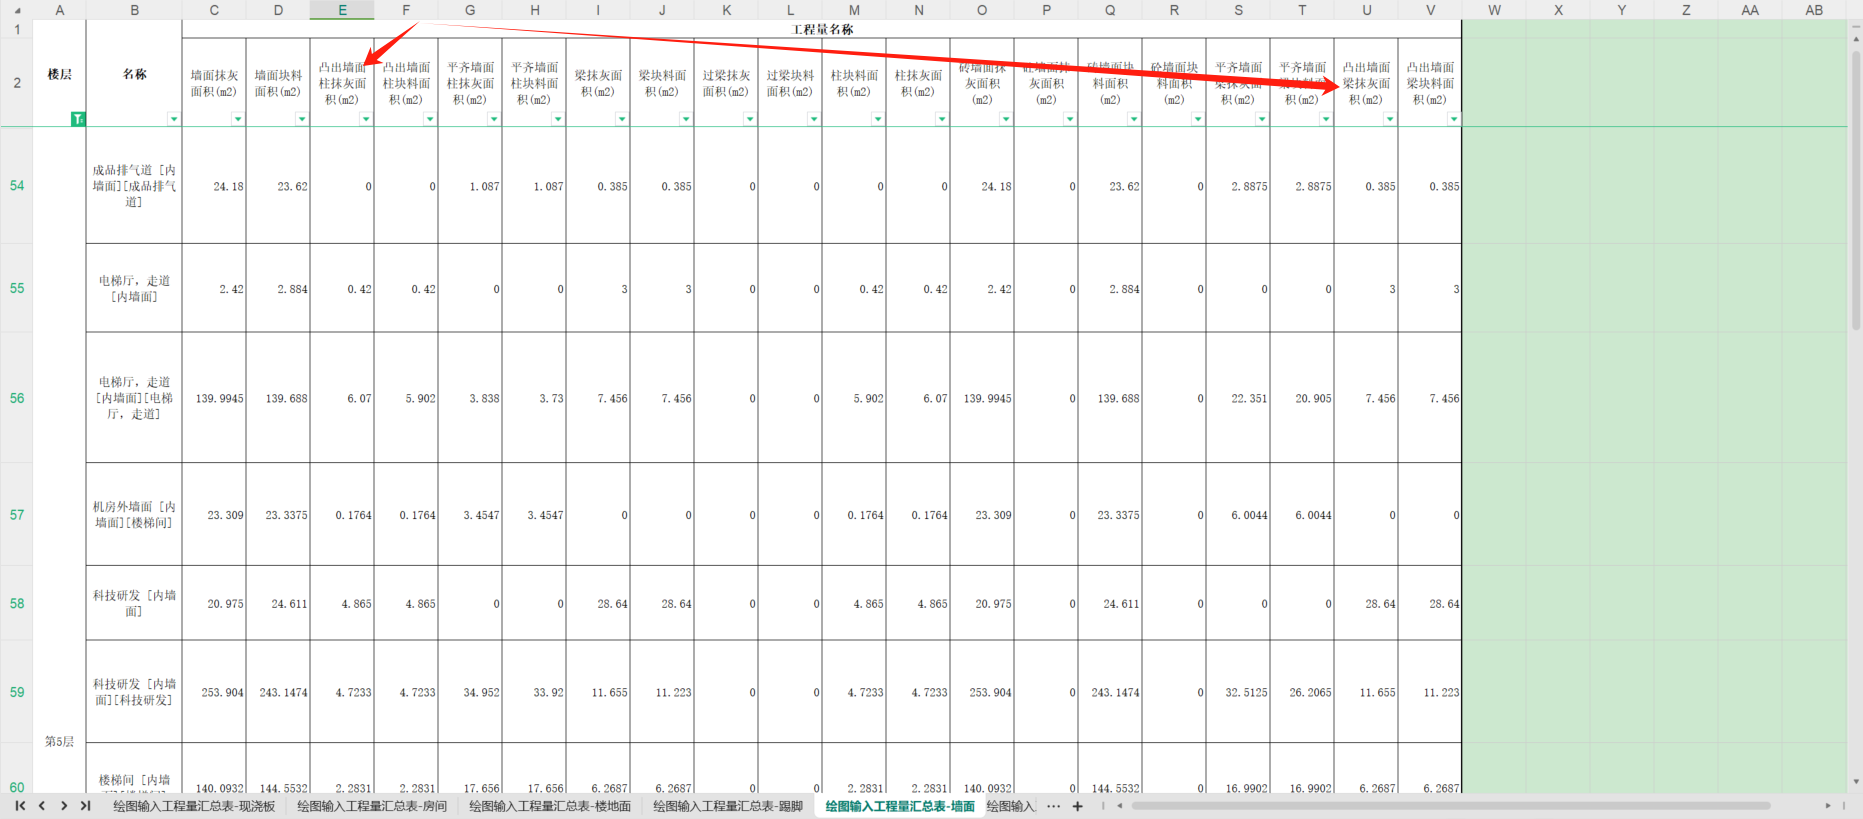
Task: Select cell 机房外墙面 [内墙面][楼梯间]
Action: click(x=134, y=514)
